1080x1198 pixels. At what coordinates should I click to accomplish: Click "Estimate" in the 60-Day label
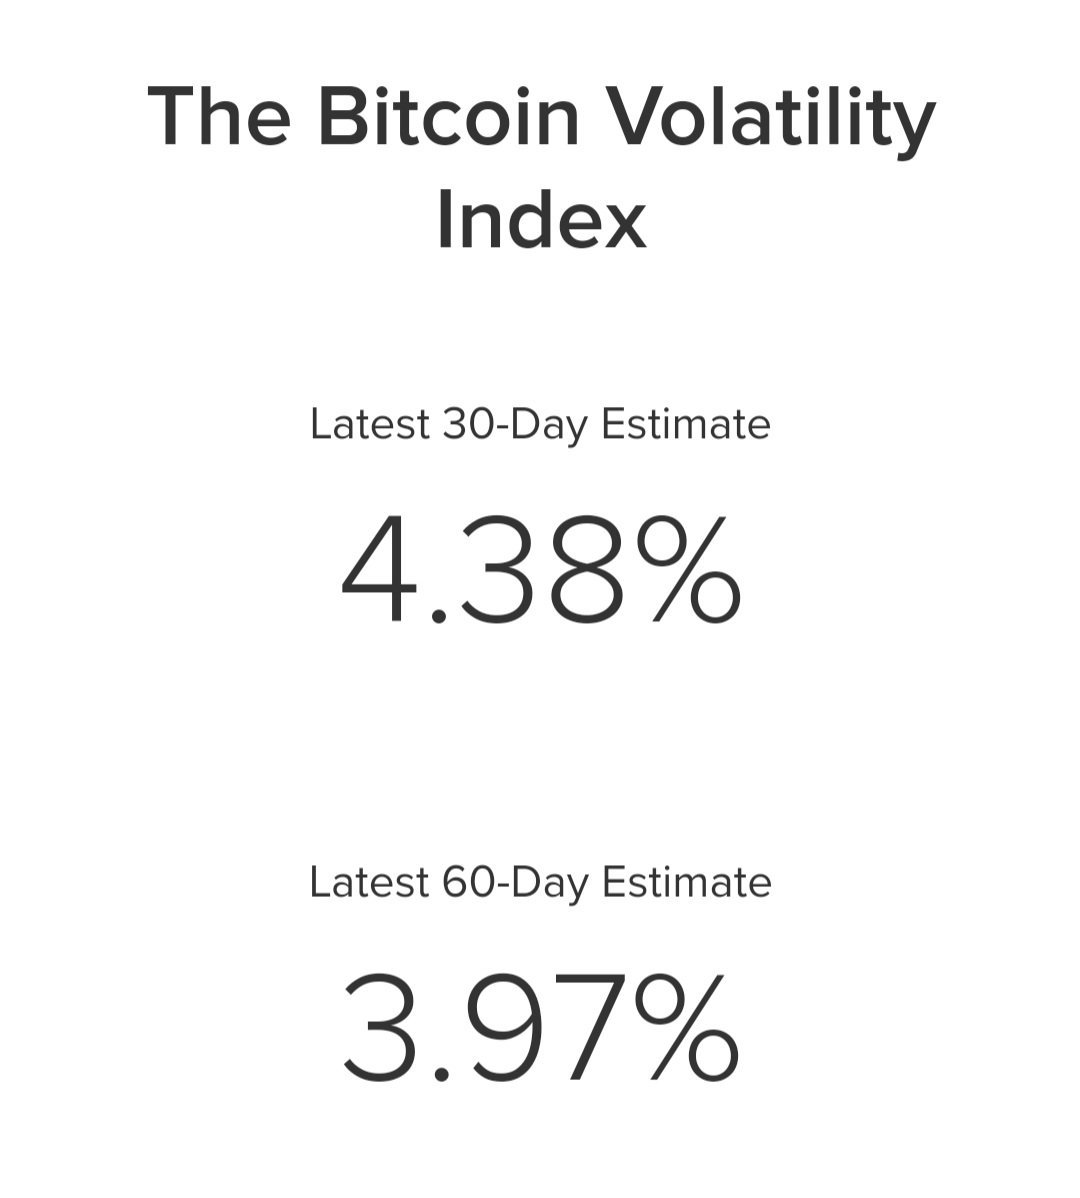coord(687,882)
